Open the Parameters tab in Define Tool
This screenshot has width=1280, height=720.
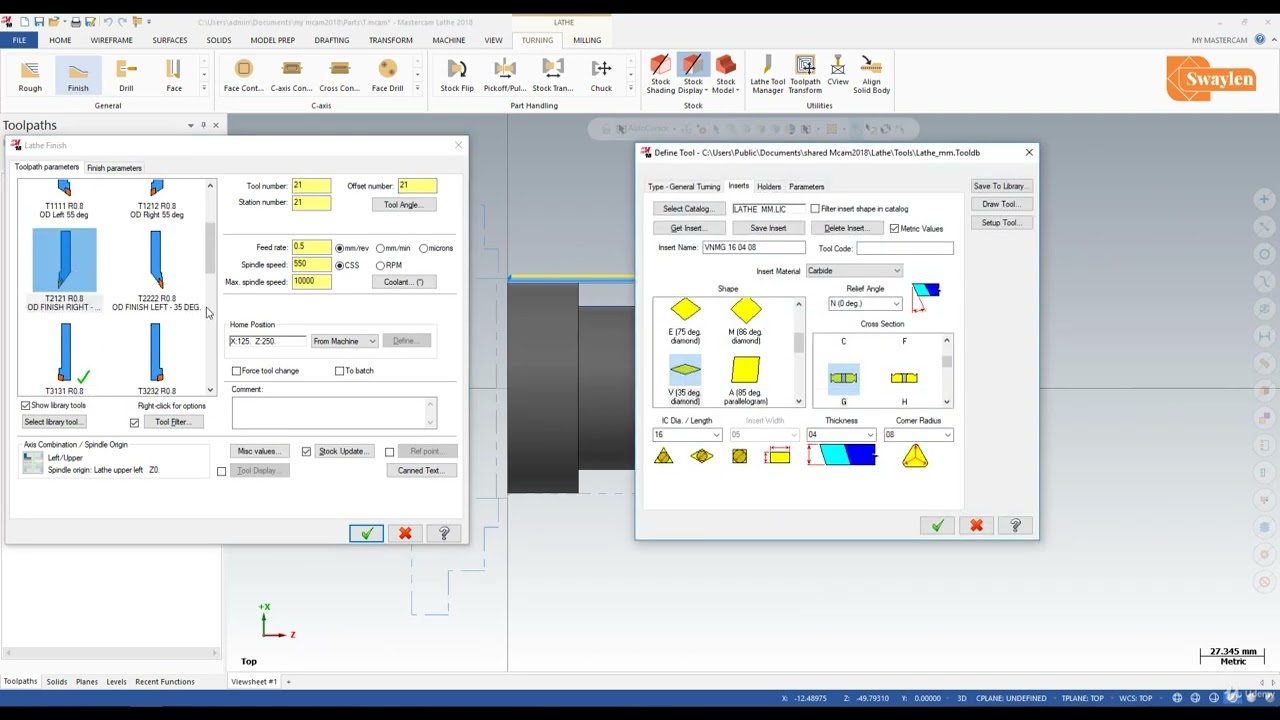point(806,187)
